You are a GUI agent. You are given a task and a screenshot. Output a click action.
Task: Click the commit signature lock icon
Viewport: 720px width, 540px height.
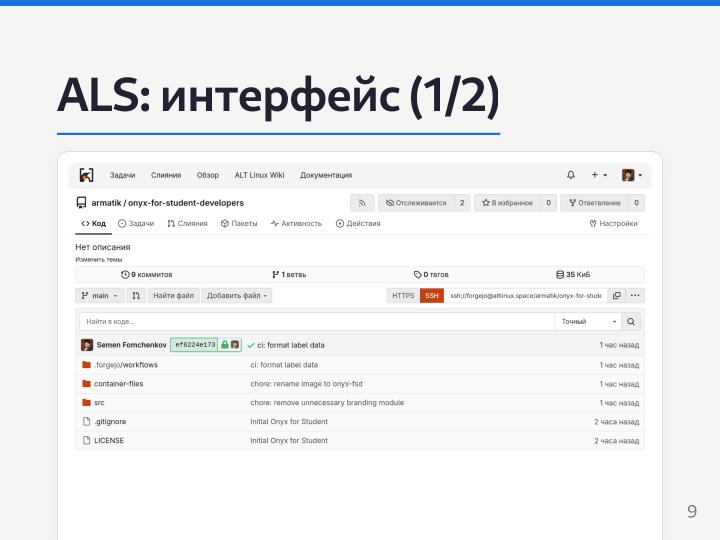tap(225, 345)
